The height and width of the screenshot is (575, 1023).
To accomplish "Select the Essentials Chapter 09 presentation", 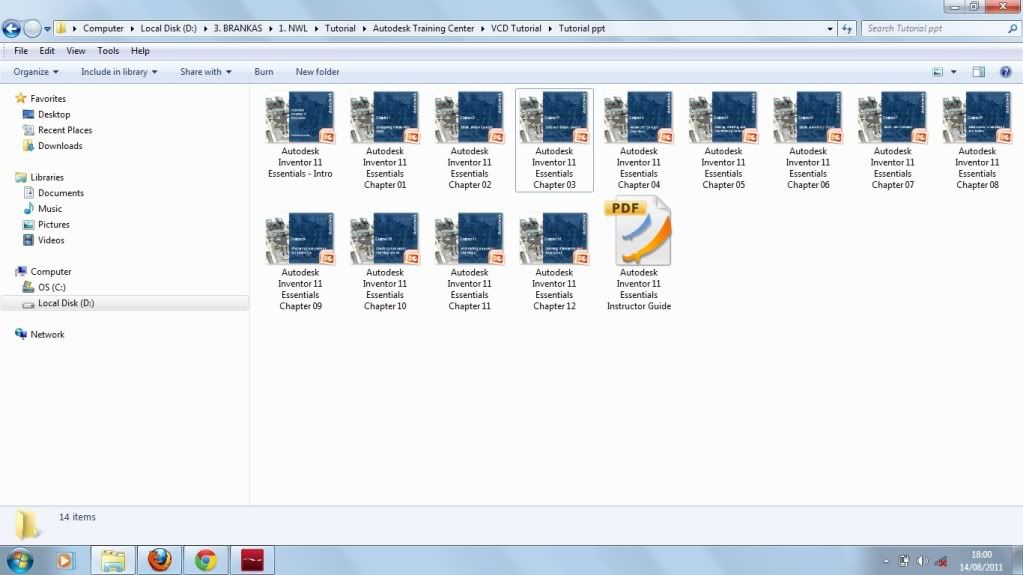I will [300, 262].
